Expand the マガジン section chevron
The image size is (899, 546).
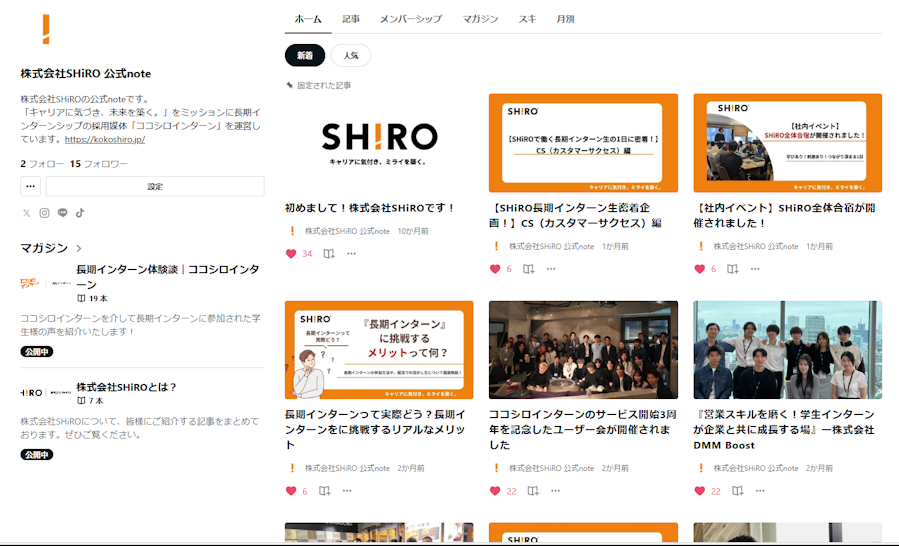[79, 248]
